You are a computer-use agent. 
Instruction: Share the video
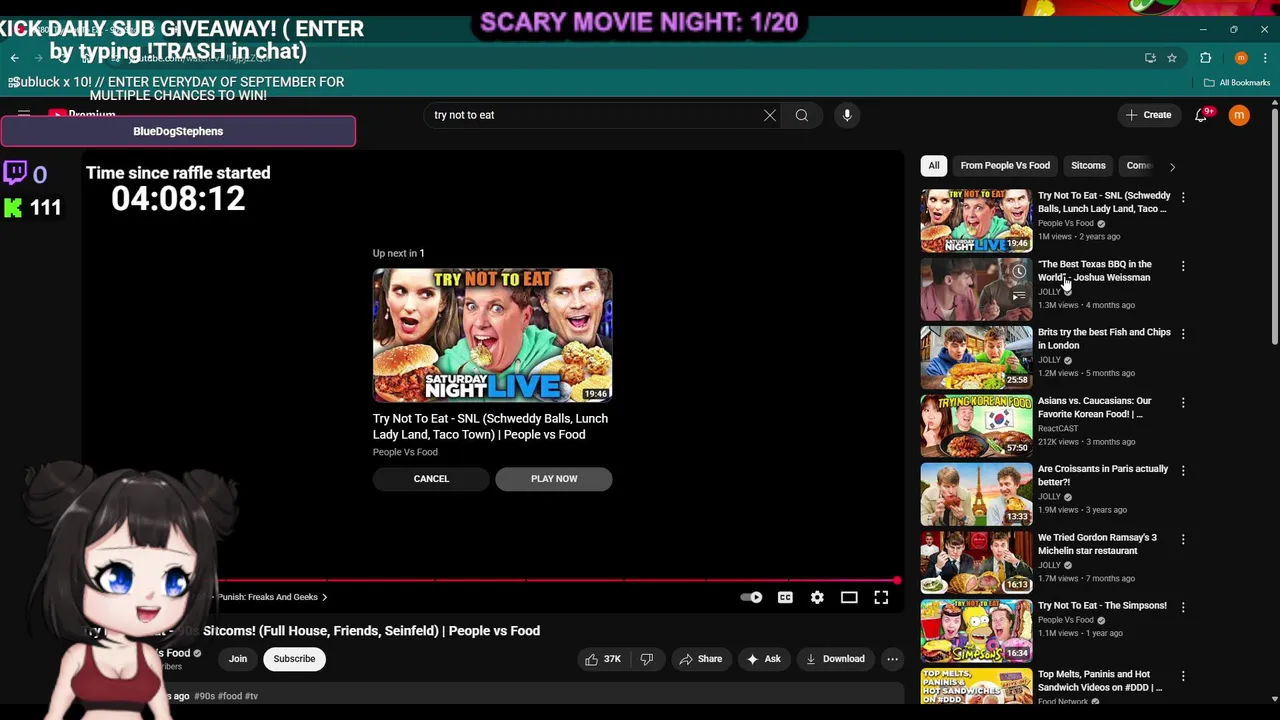pyautogui.click(x=700, y=659)
